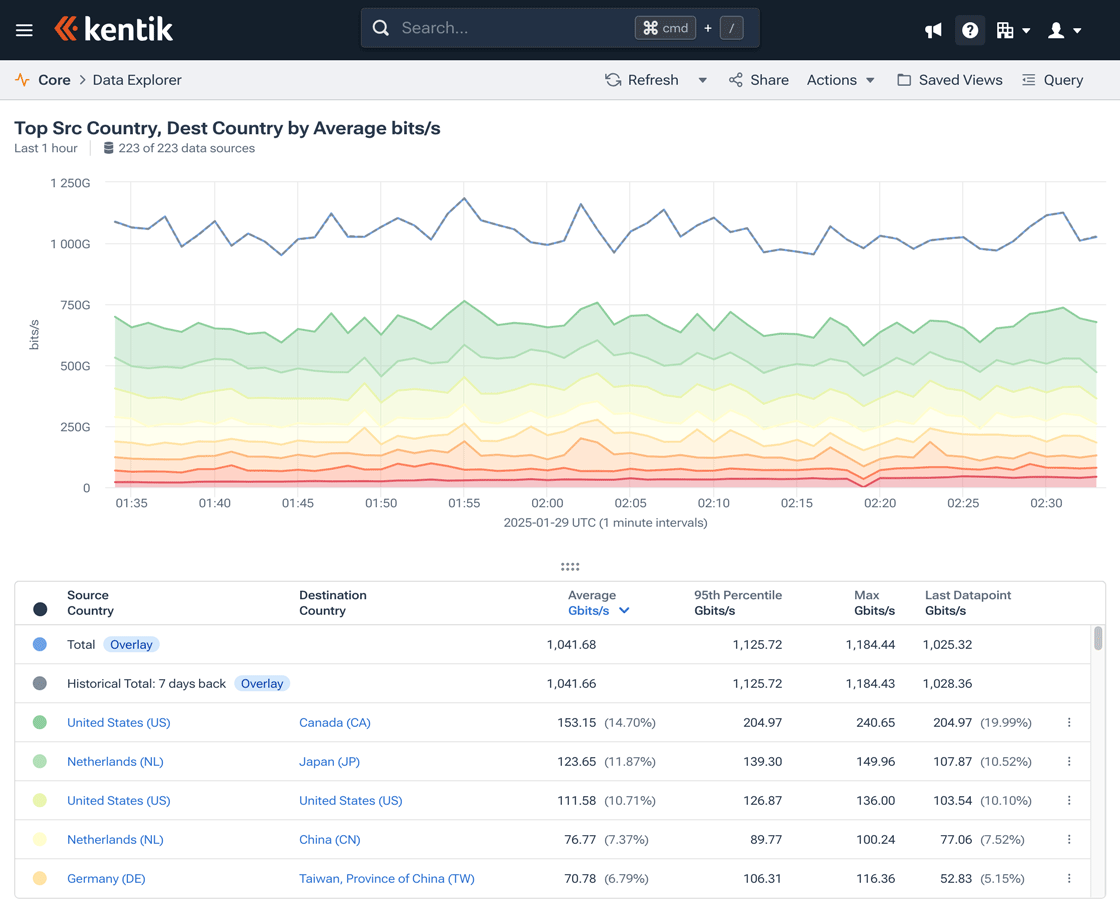
Task: Open the help question mark icon
Action: click(970, 30)
